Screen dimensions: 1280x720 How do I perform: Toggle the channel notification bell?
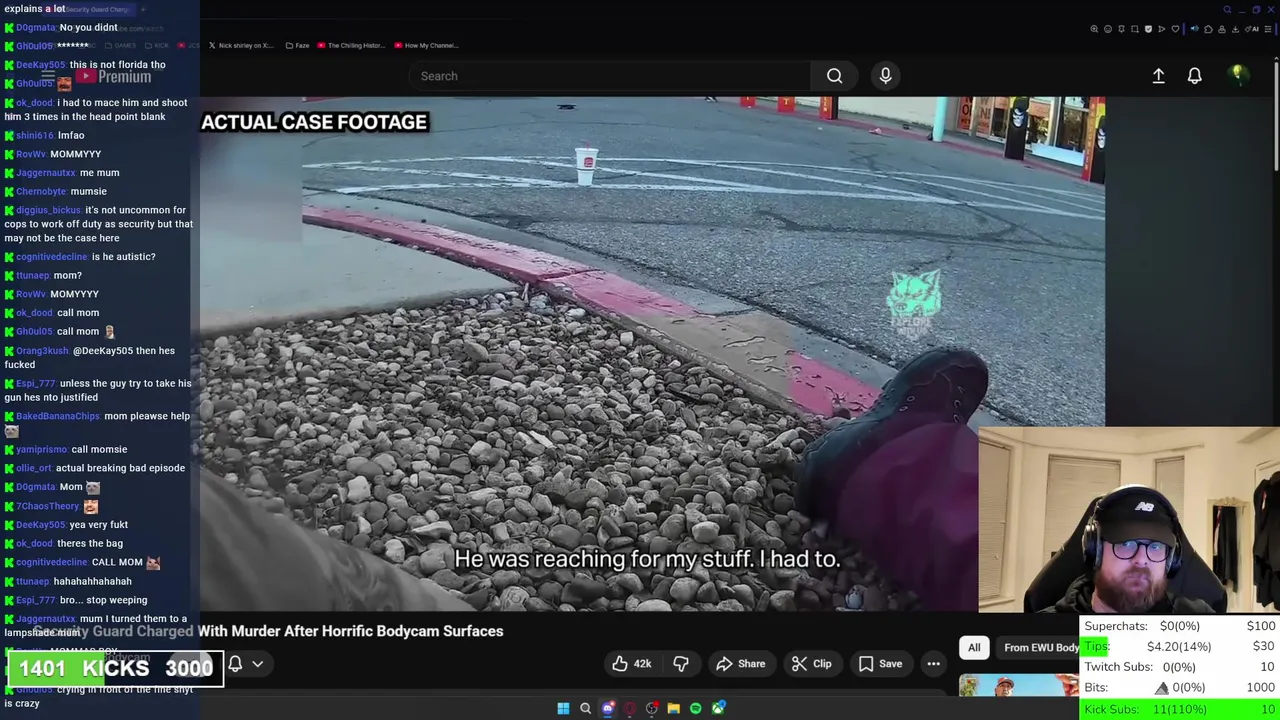235,664
